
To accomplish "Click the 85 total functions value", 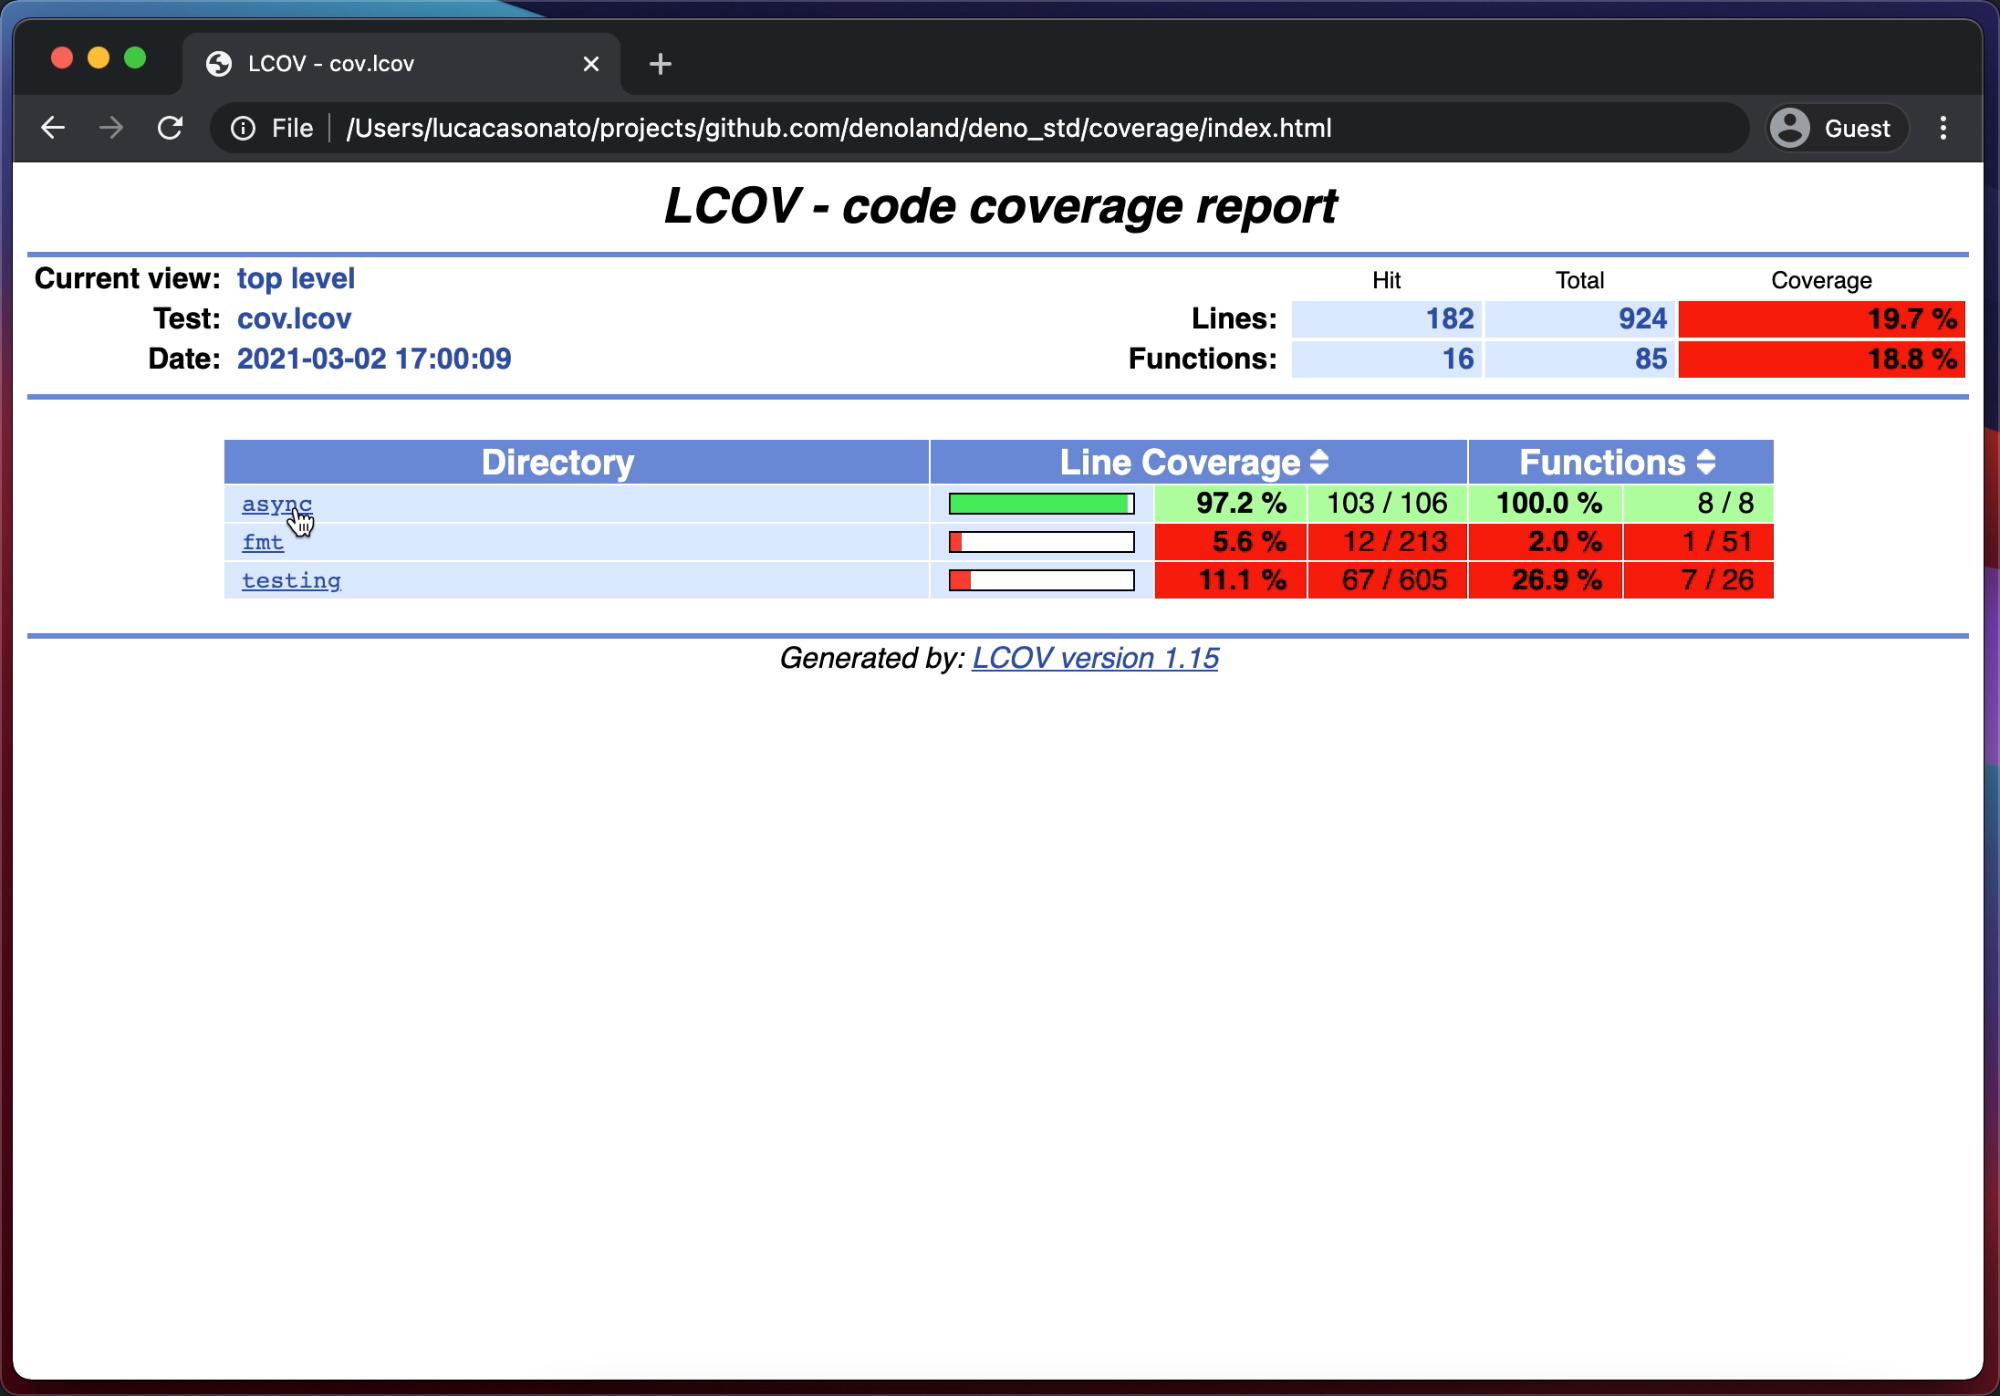I will click(1579, 359).
